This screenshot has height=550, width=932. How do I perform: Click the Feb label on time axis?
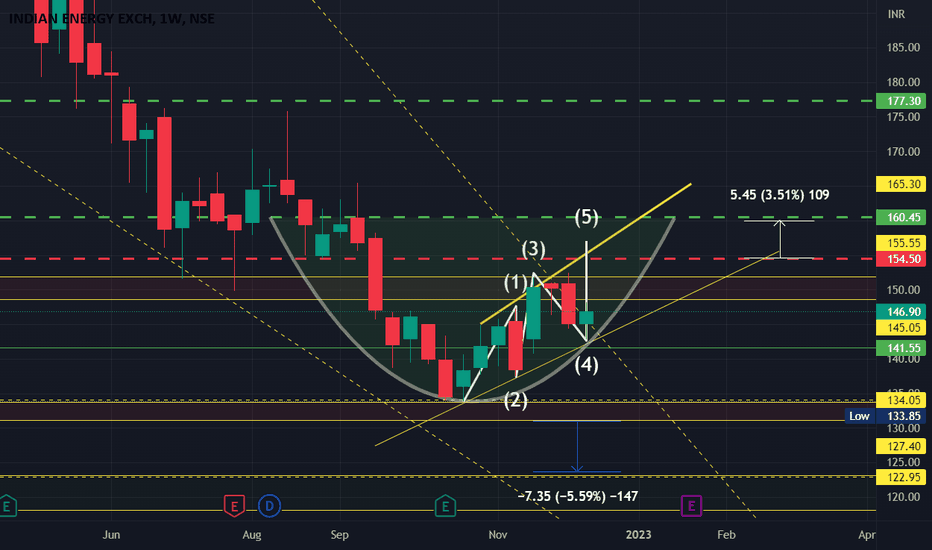tap(726, 535)
